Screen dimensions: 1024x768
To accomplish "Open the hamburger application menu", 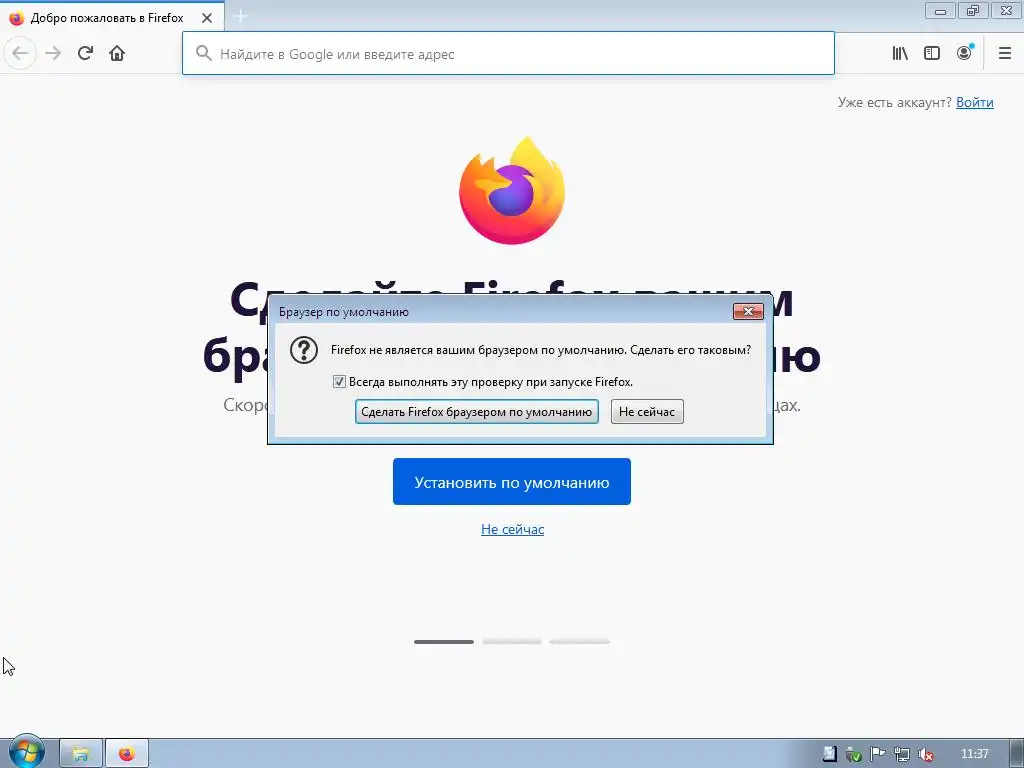I will (x=1004, y=53).
